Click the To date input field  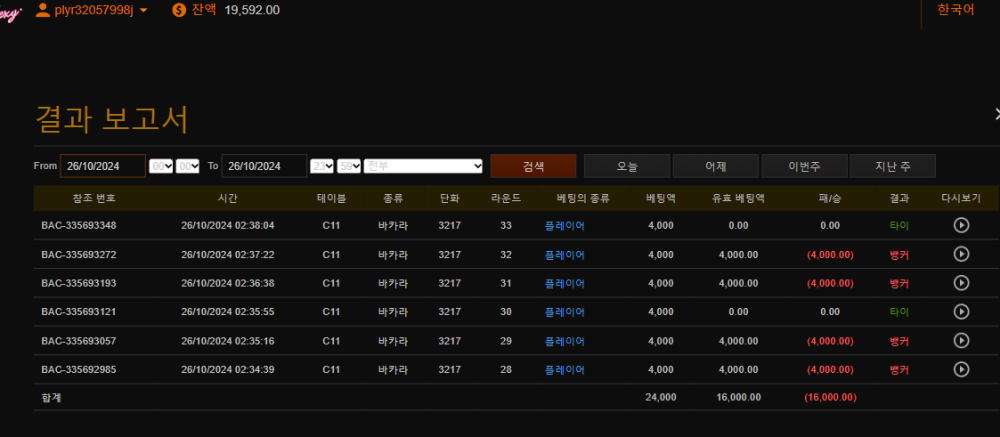click(264, 166)
